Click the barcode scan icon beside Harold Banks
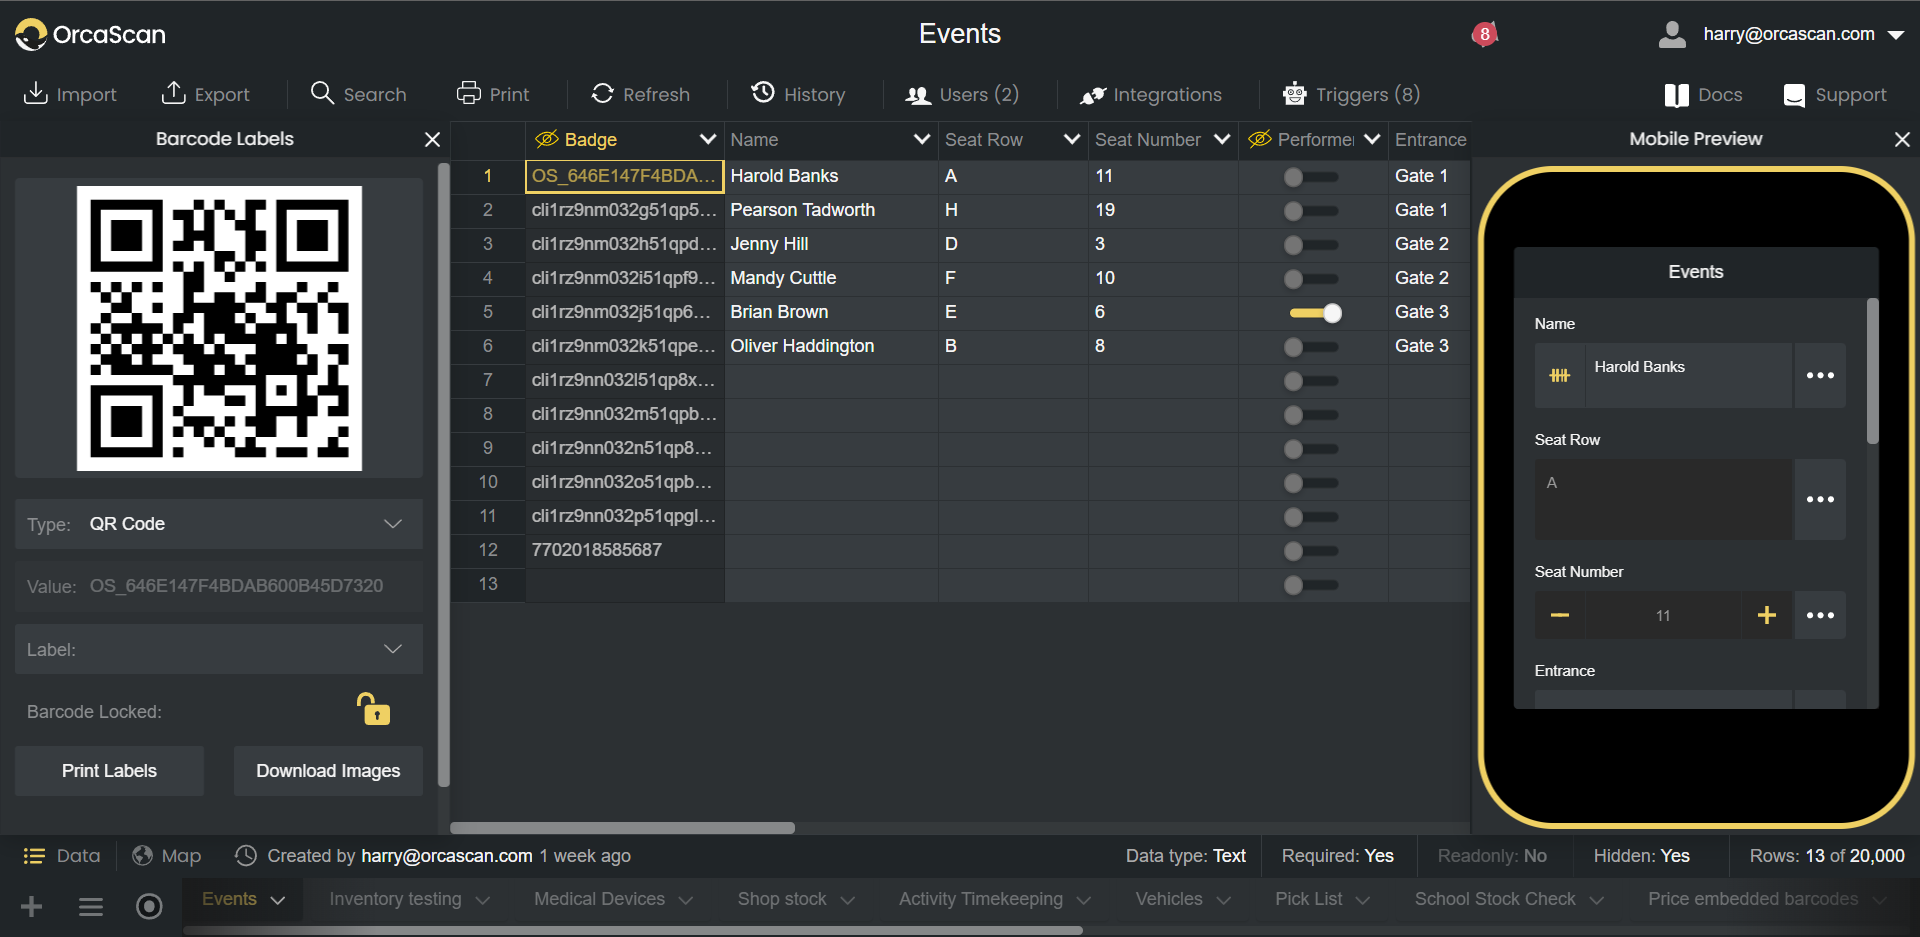1920x937 pixels. pyautogui.click(x=1559, y=375)
